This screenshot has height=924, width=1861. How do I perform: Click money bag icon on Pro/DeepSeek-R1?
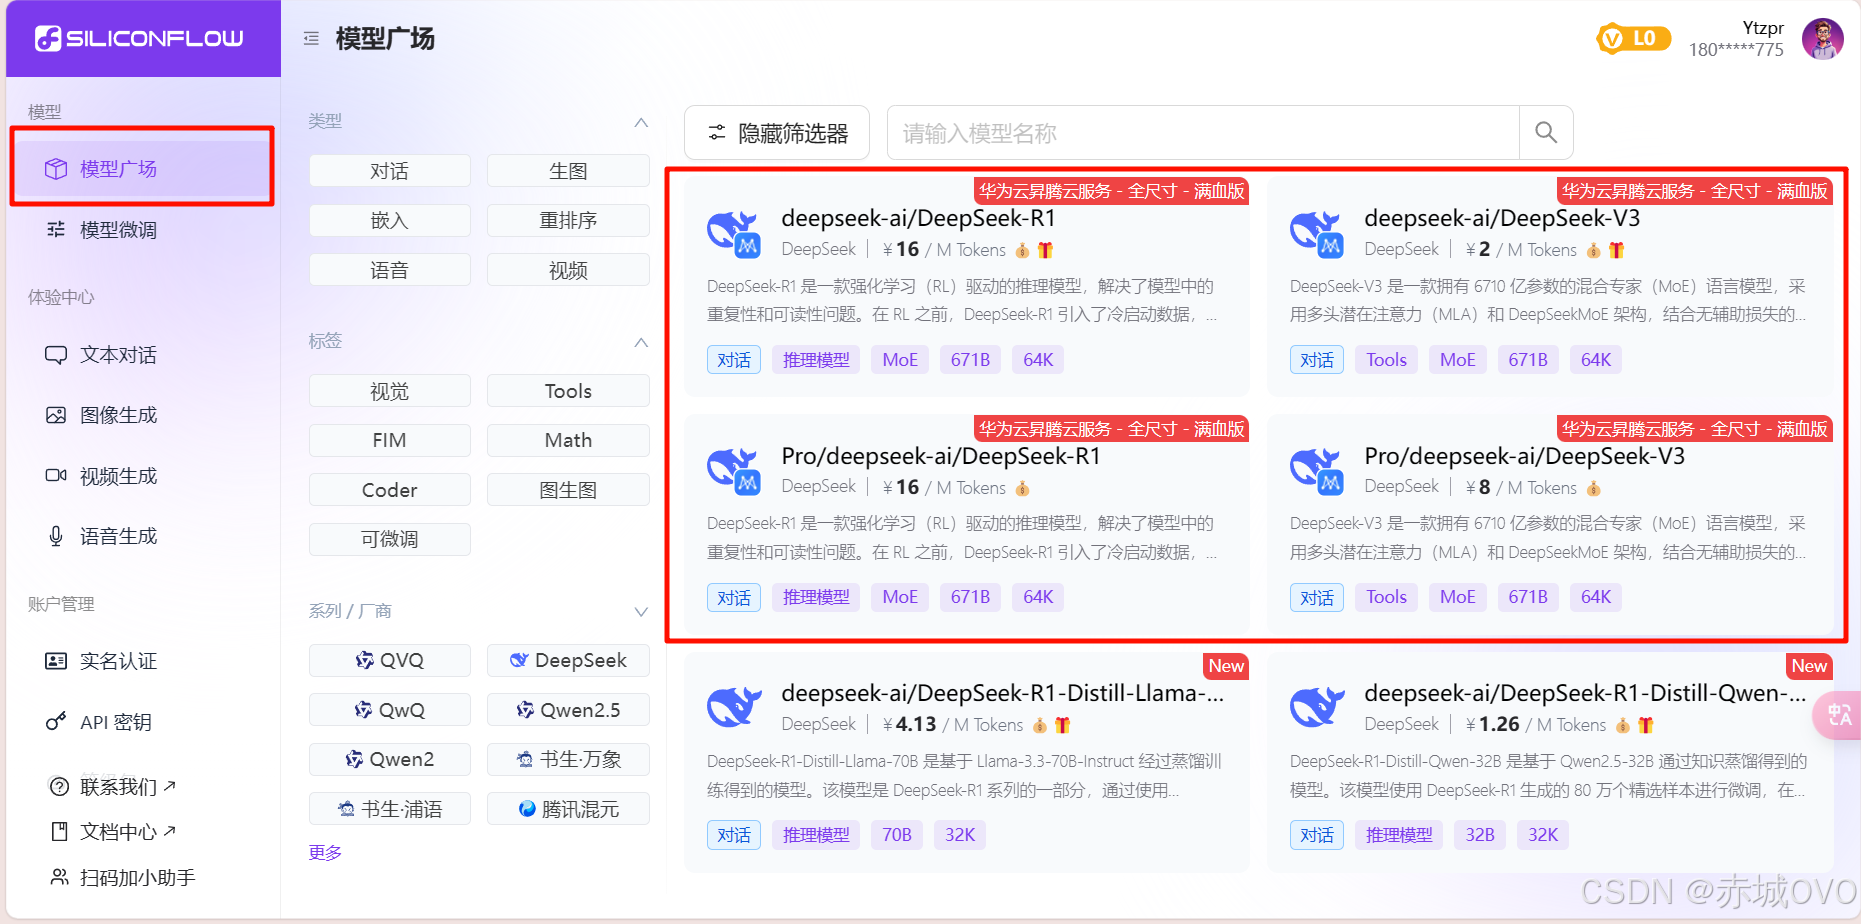1022,488
